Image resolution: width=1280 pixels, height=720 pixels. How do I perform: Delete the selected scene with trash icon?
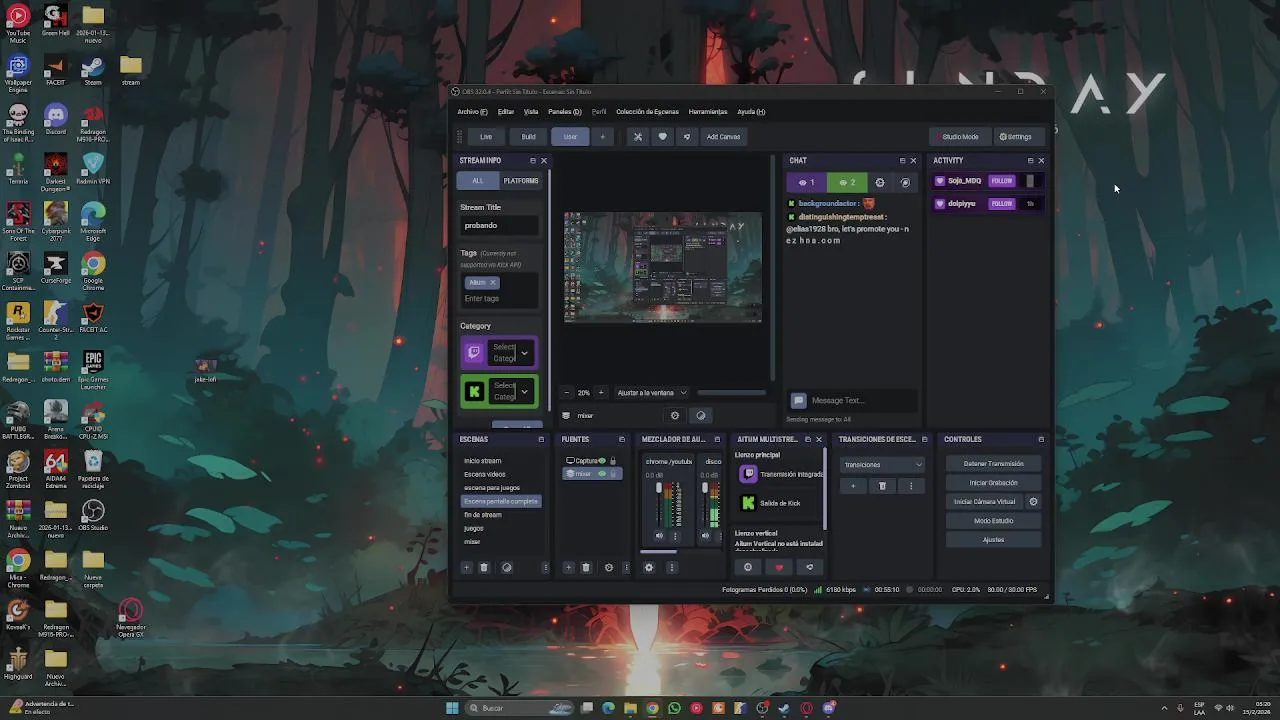[x=484, y=568]
